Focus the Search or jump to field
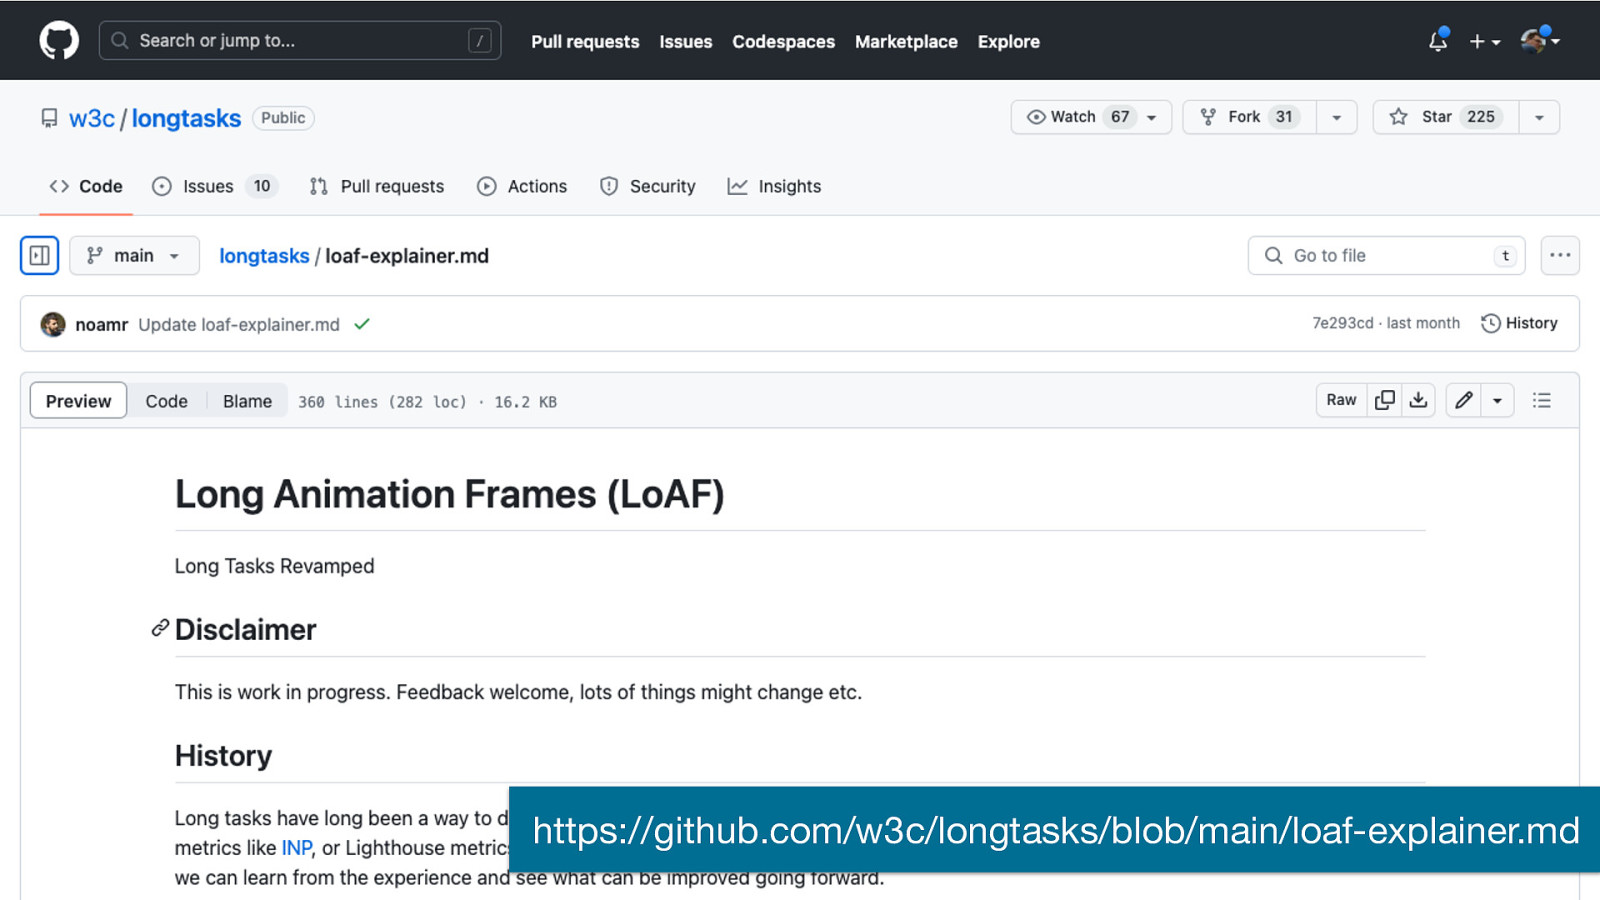1600x900 pixels. coord(300,41)
